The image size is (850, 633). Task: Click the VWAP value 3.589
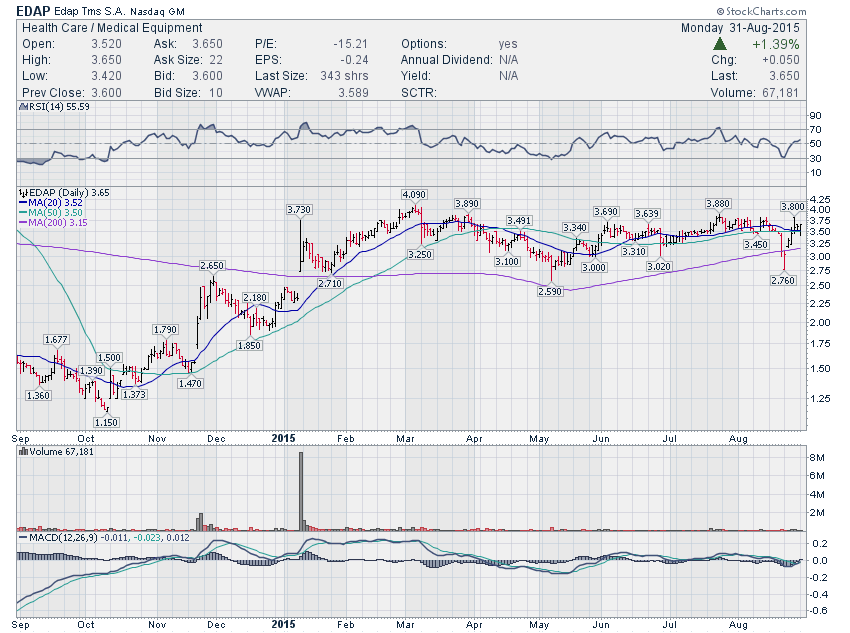tap(353, 93)
